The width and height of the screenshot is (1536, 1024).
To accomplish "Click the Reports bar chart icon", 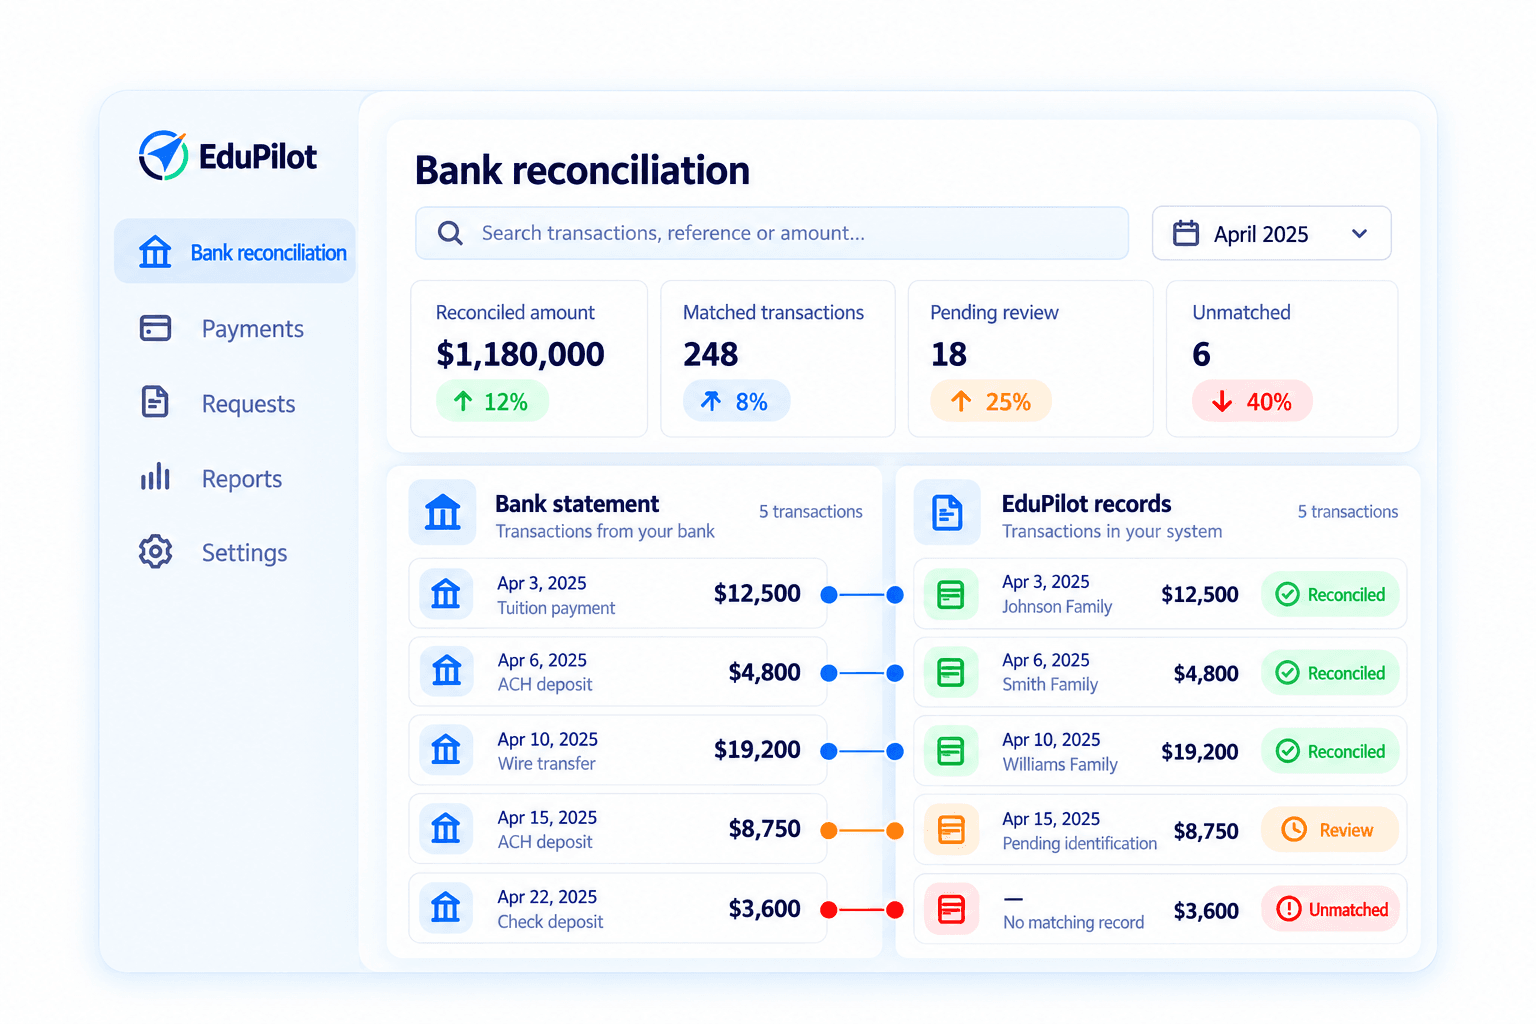I will [155, 477].
